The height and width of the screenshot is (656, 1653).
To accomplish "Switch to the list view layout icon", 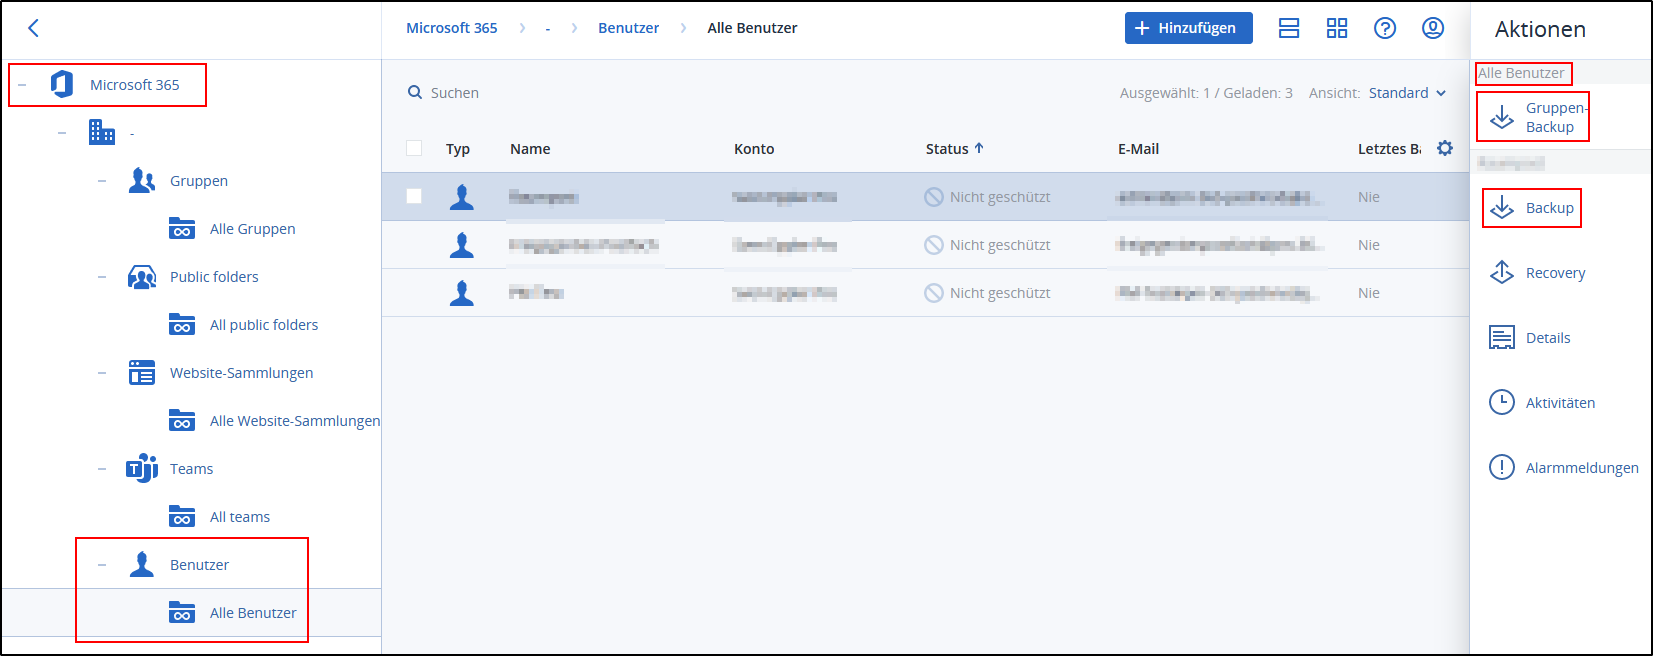I will pyautogui.click(x=1289, y=28).
